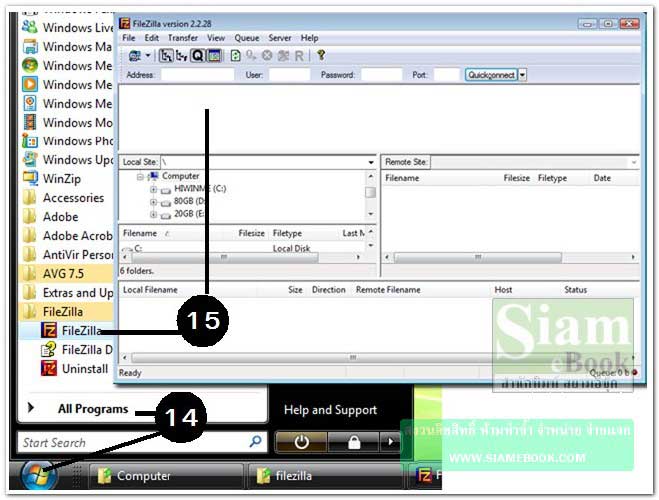Open the Transfer menu
659x500 pixels.
tap(183, 38)
